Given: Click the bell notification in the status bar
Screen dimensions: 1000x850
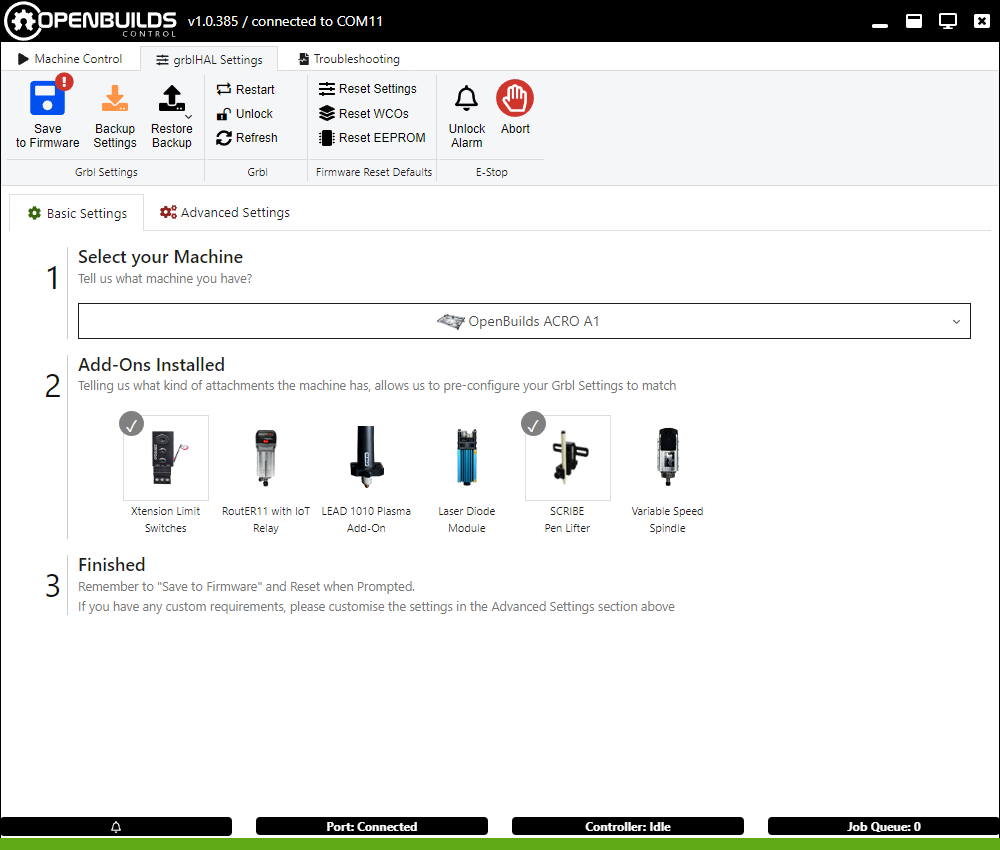Looking at the screenshot, I should tap(116, 827).
